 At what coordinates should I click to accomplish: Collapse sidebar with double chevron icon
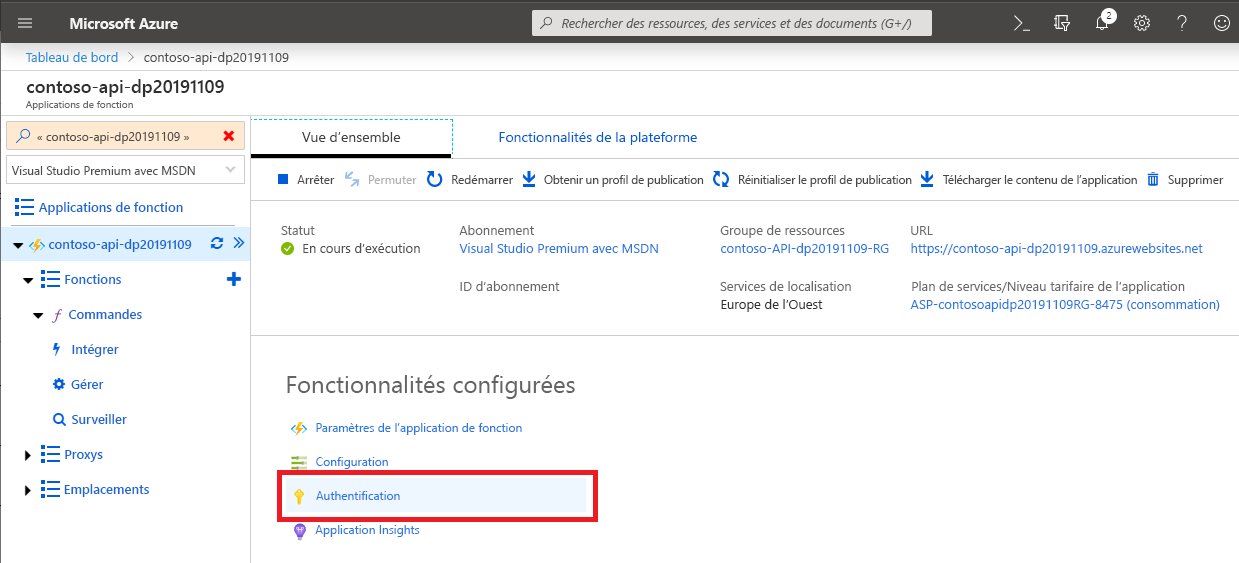pos(238,243)
